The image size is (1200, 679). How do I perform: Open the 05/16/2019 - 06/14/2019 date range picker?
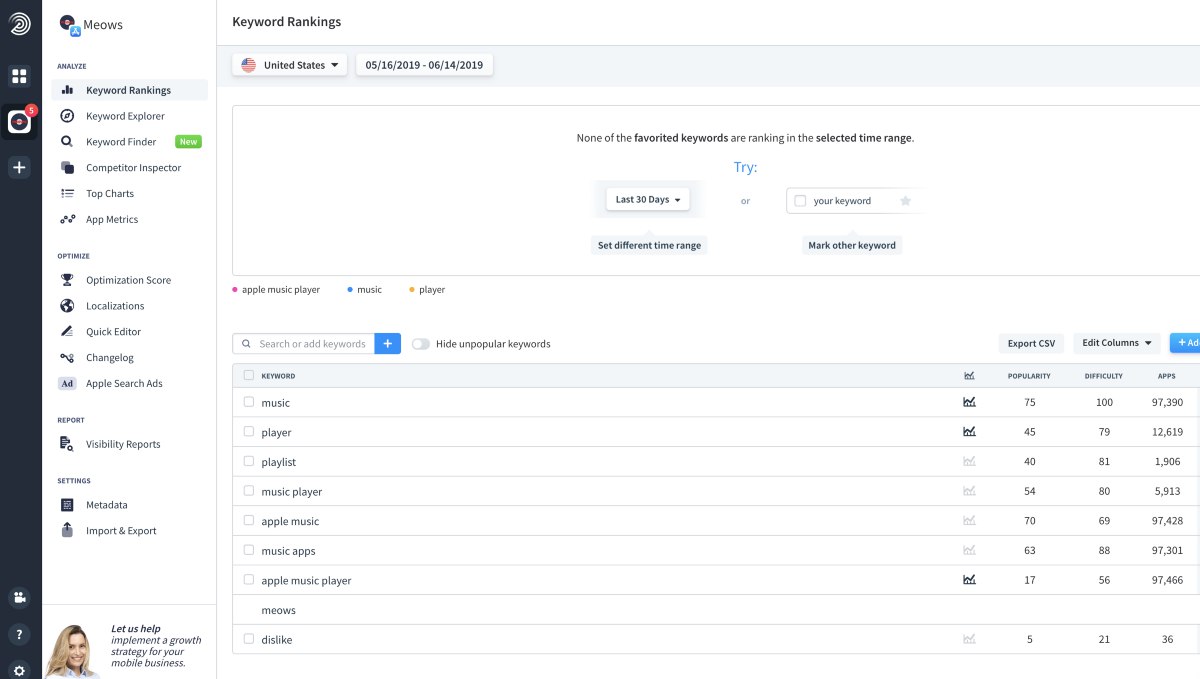[x=424, y=65]
